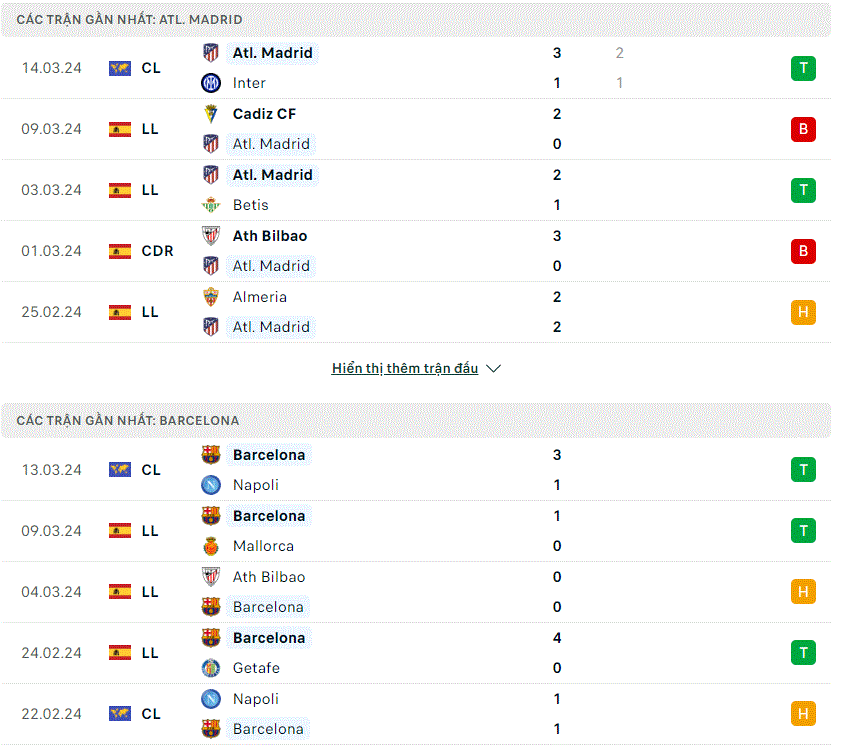Click the Getafe club crest icon
The image size is (846, 745).
click(210, 668)
